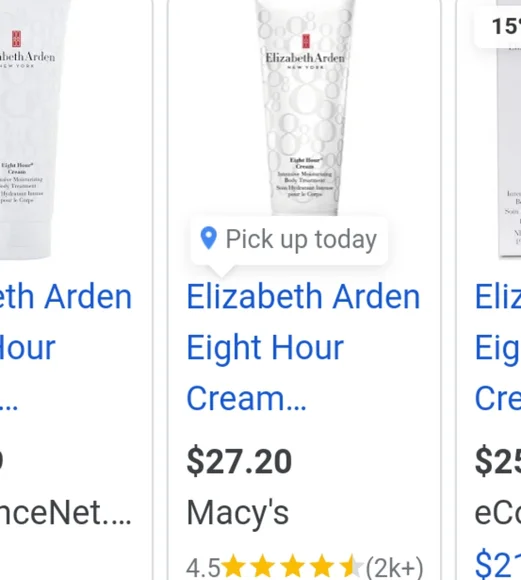The height and width of the screenshot is (580, 521).
Task: Open the (2k+) reviews count
Action: coord(394,567)
